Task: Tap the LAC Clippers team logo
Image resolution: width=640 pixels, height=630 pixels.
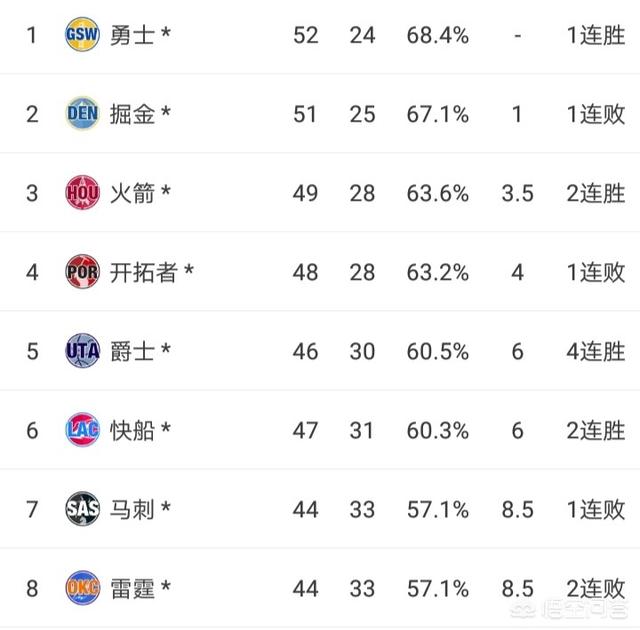Action: (82, 430)
